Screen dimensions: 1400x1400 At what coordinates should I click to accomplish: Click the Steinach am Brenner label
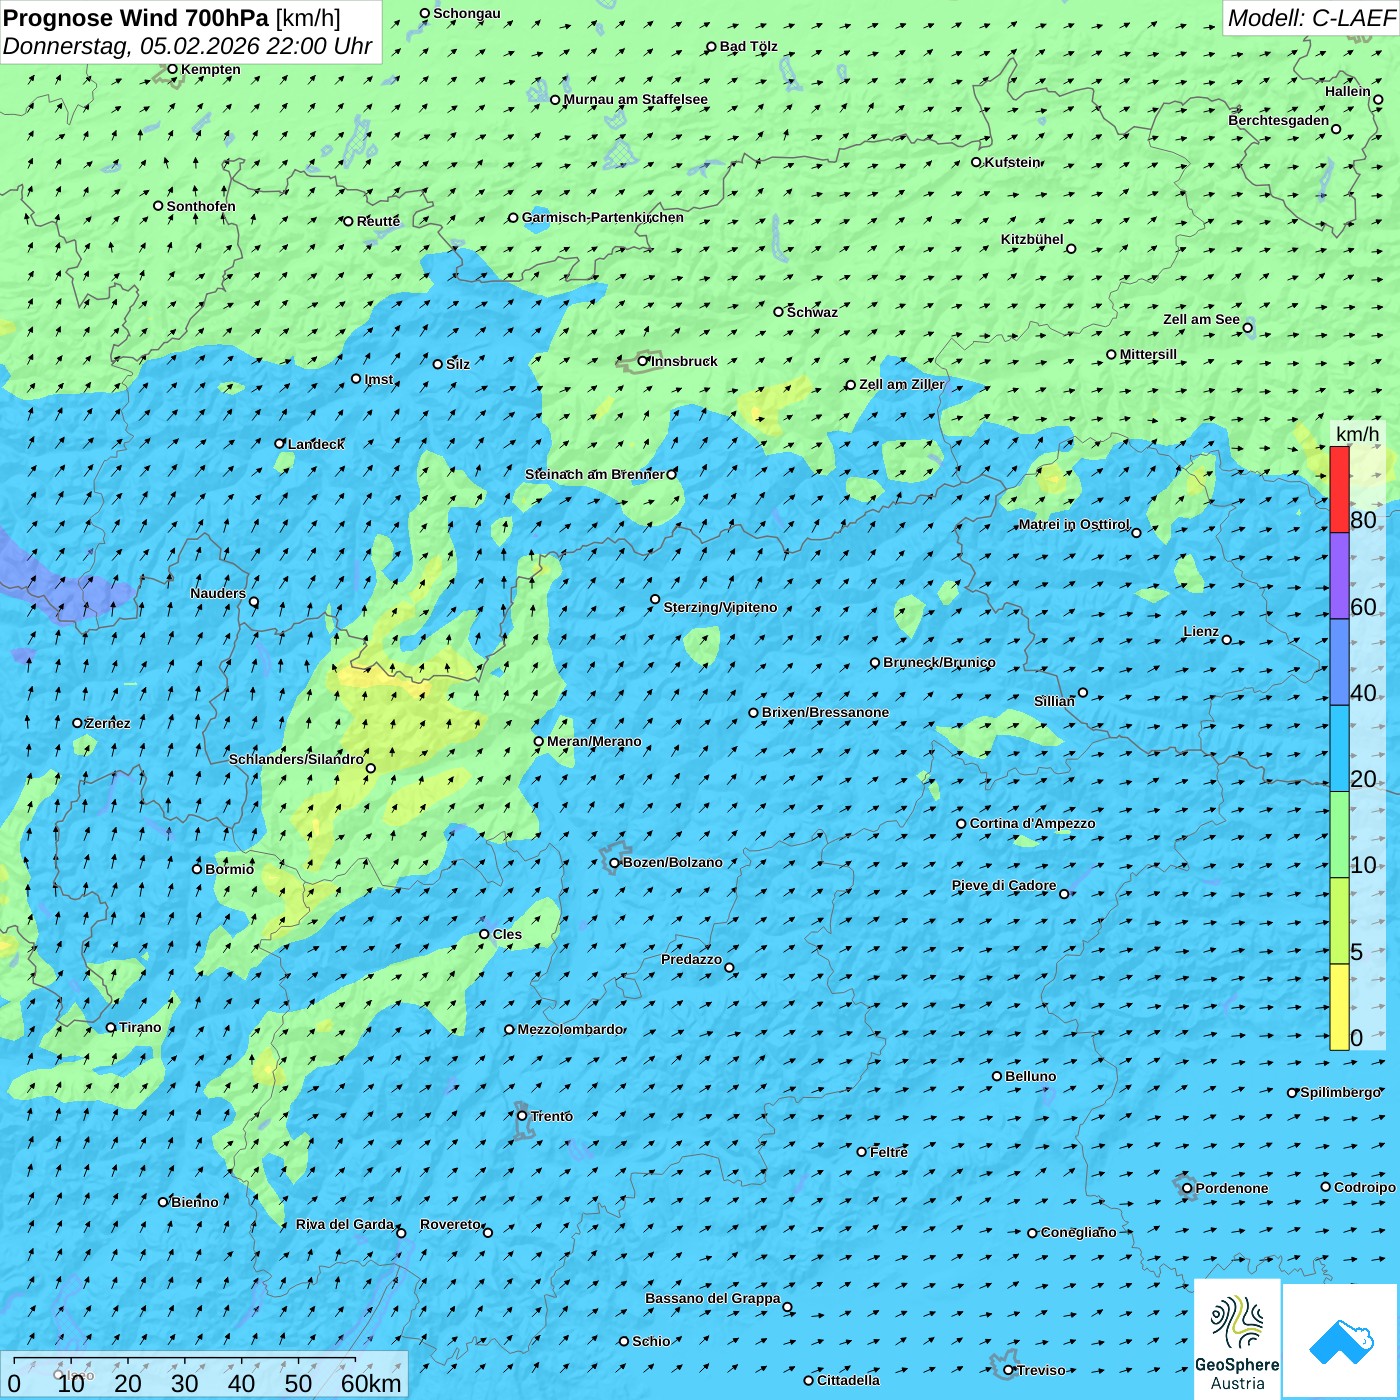coord(594,474)
